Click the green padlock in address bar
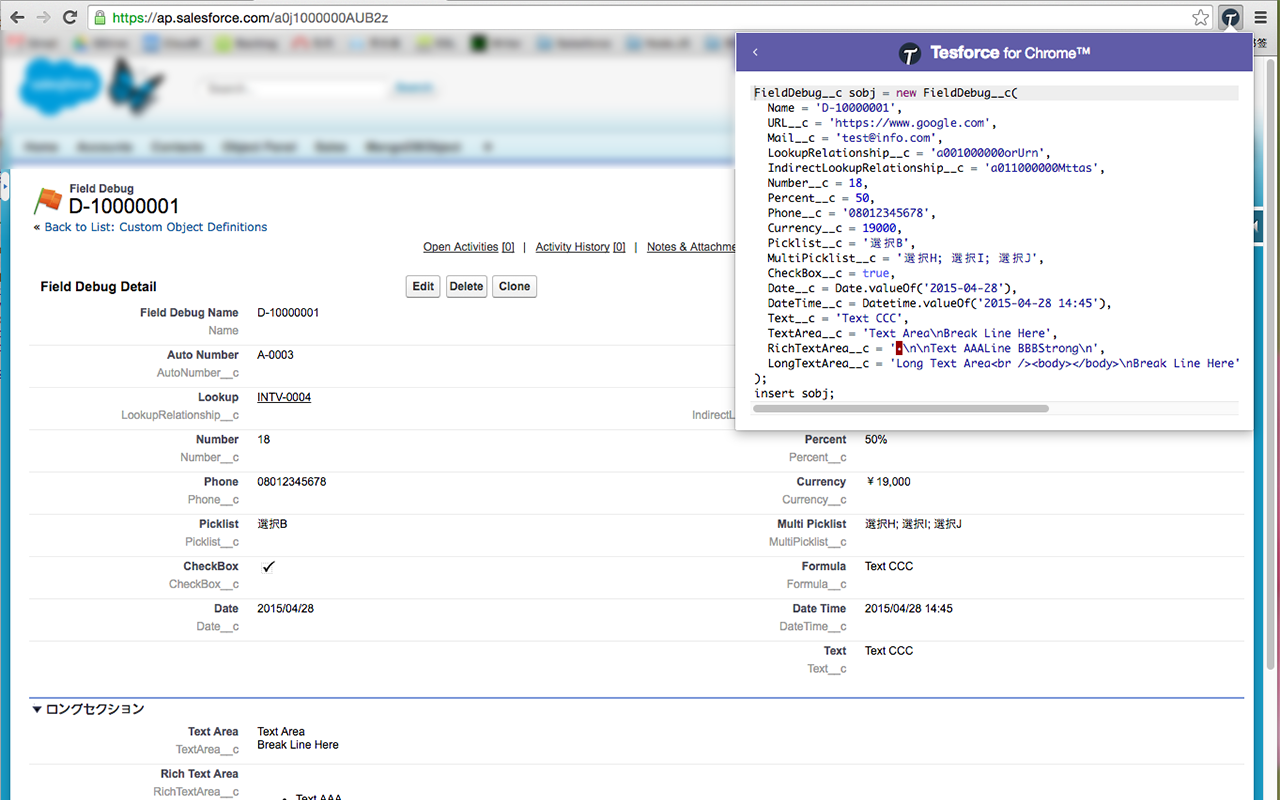 click(x=99, y=18)
